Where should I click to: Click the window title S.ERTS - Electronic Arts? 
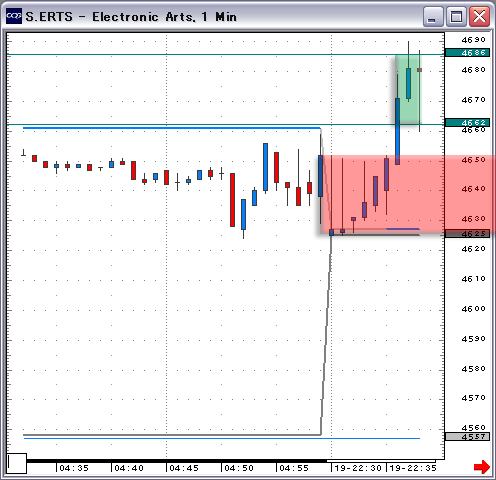(131, 17)
